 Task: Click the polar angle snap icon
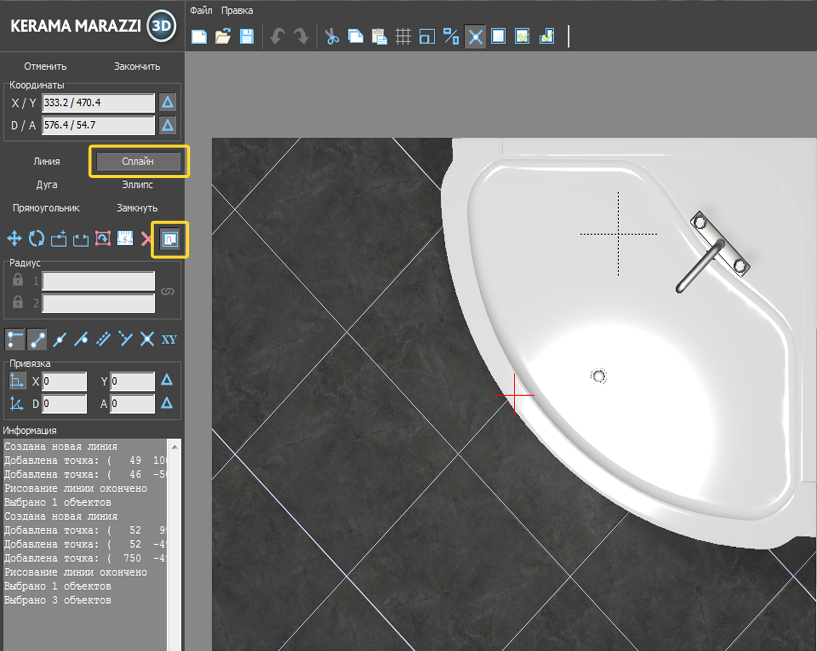click(17, 403)
